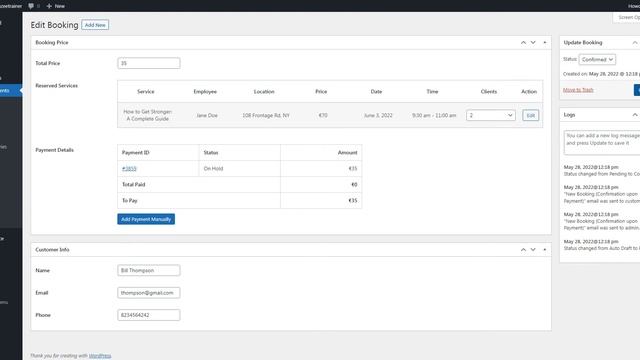Move Booking Price panel down

pos(533,42)
